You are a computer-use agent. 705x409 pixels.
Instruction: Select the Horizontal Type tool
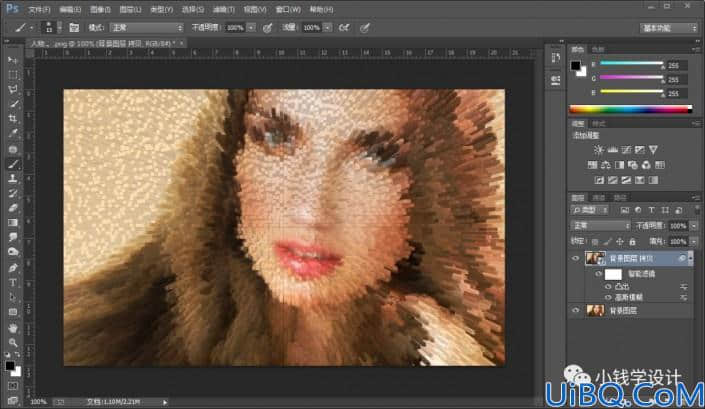(x=13, y=283)
